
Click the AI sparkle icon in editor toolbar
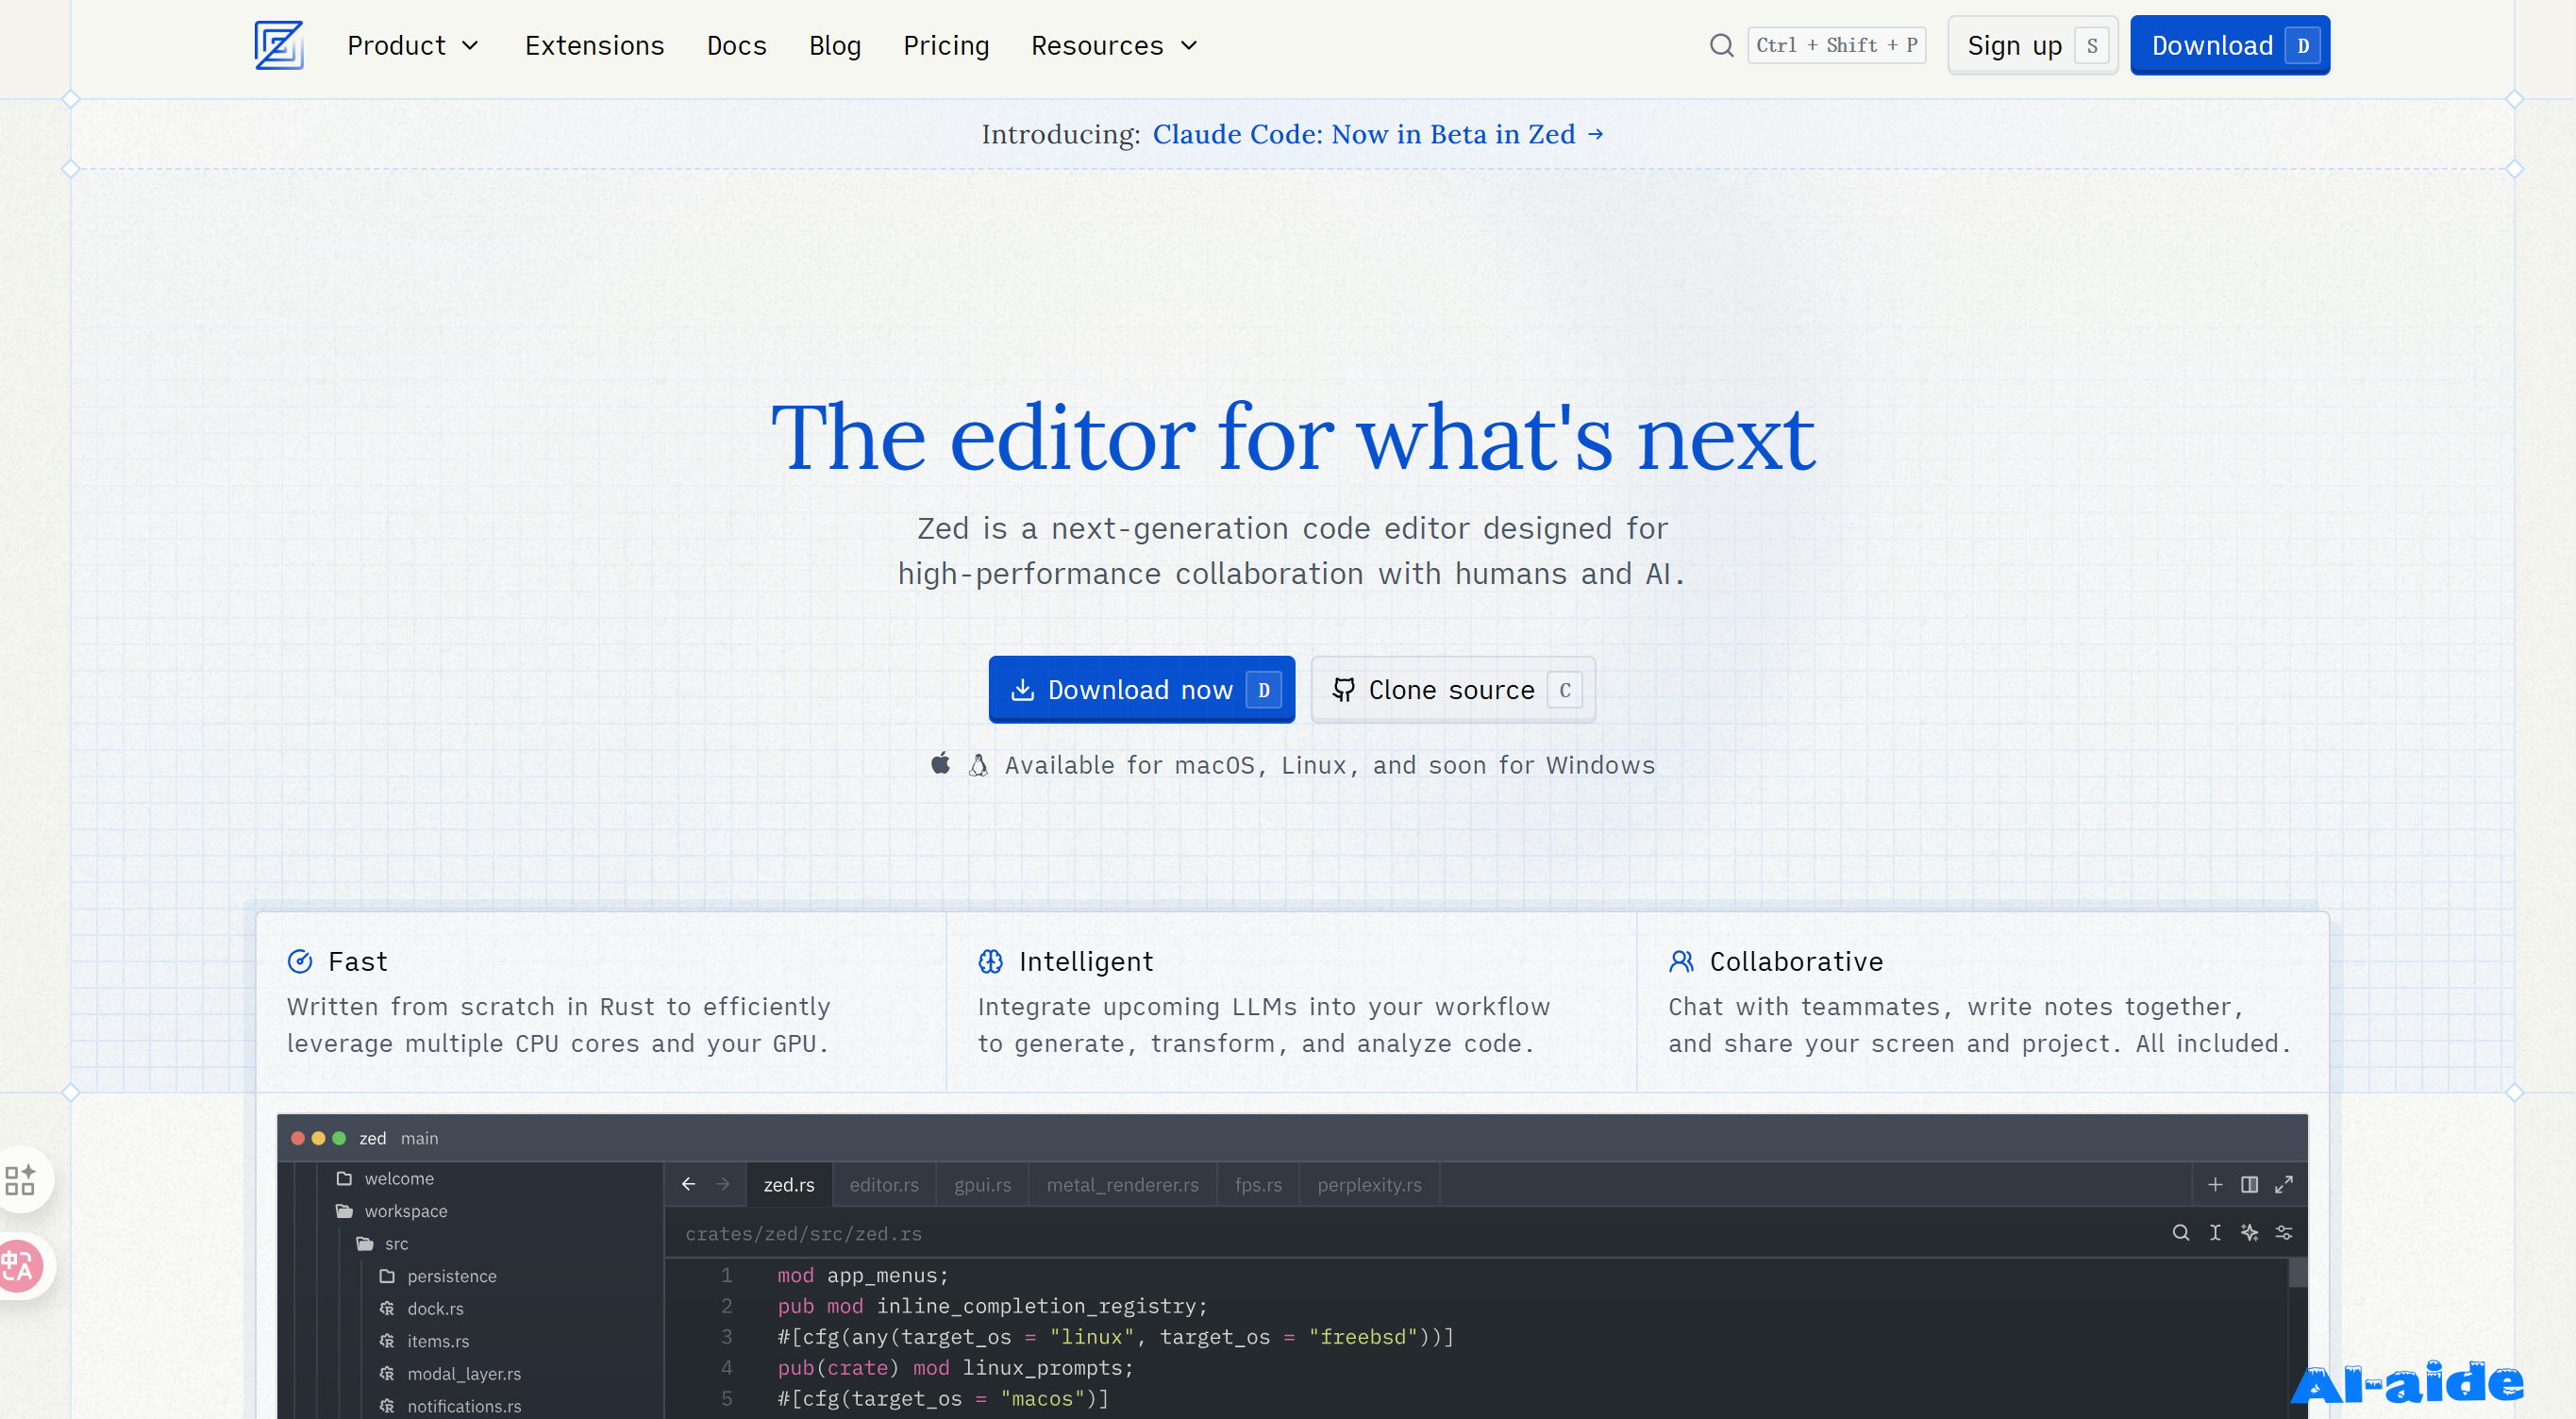pyautogui.click(x=2249, y=1233)
